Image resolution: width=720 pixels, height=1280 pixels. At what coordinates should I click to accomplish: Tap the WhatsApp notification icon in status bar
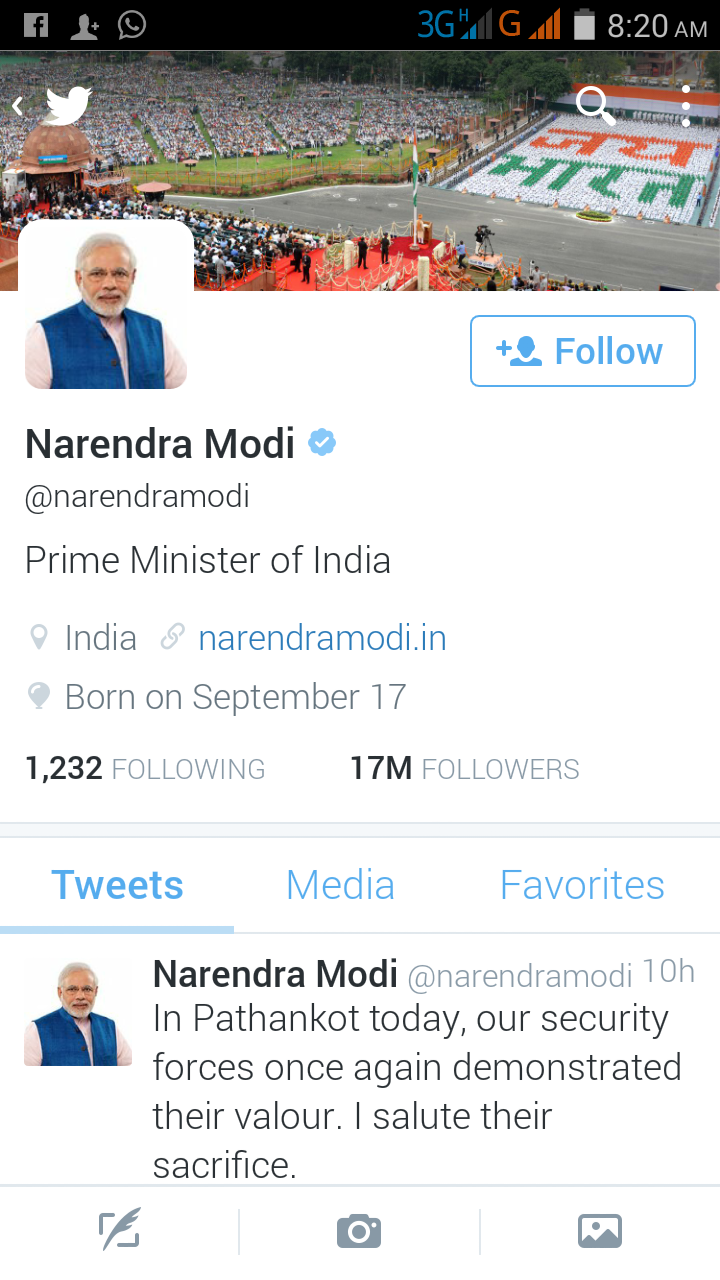pyautogui.click(x=131, y=25)
